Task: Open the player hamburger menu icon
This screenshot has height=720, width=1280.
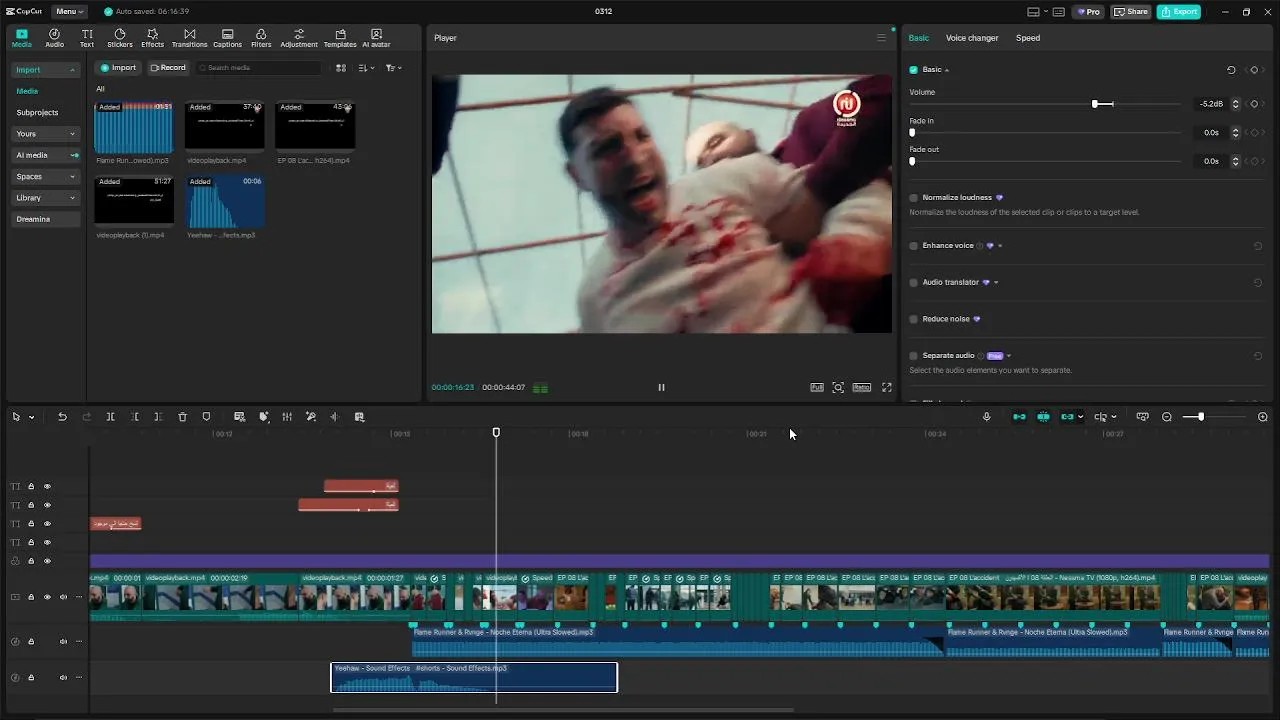Action: point(881,38)
